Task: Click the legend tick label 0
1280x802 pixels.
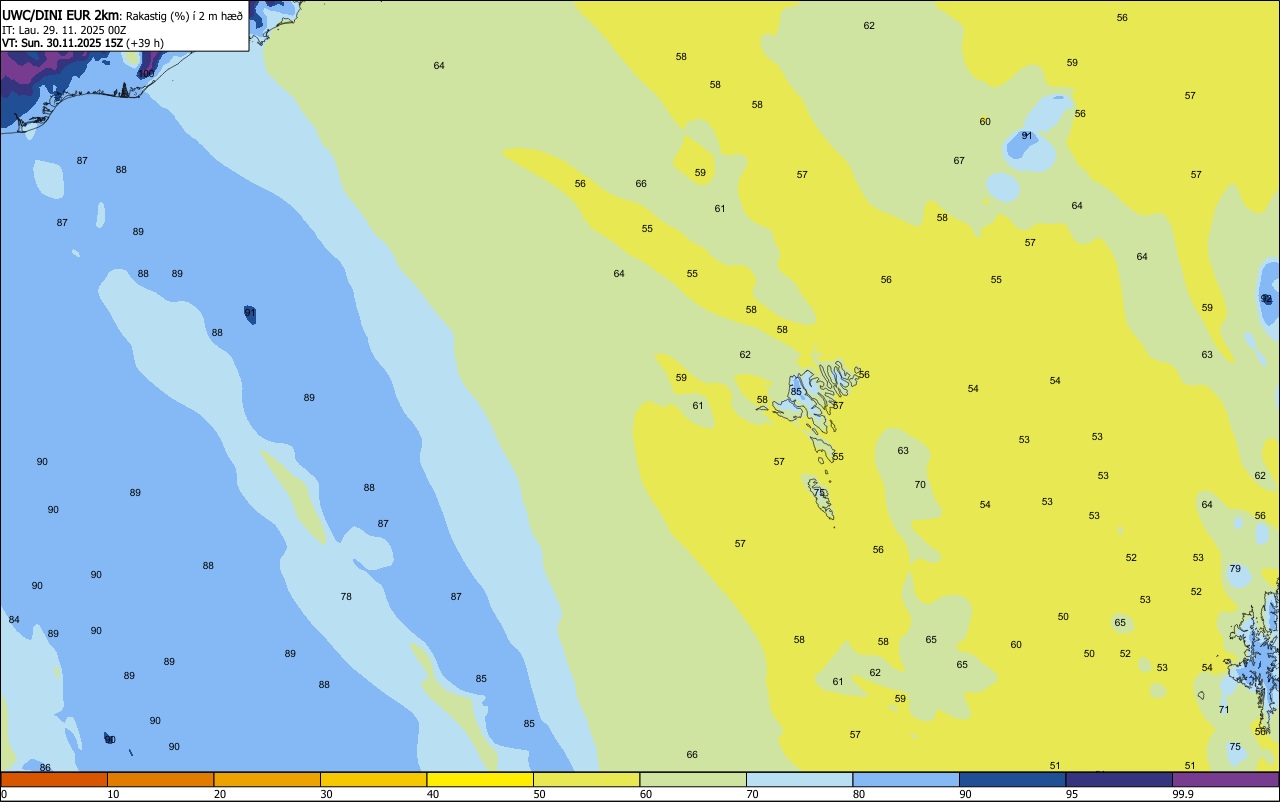Action: 4,794
